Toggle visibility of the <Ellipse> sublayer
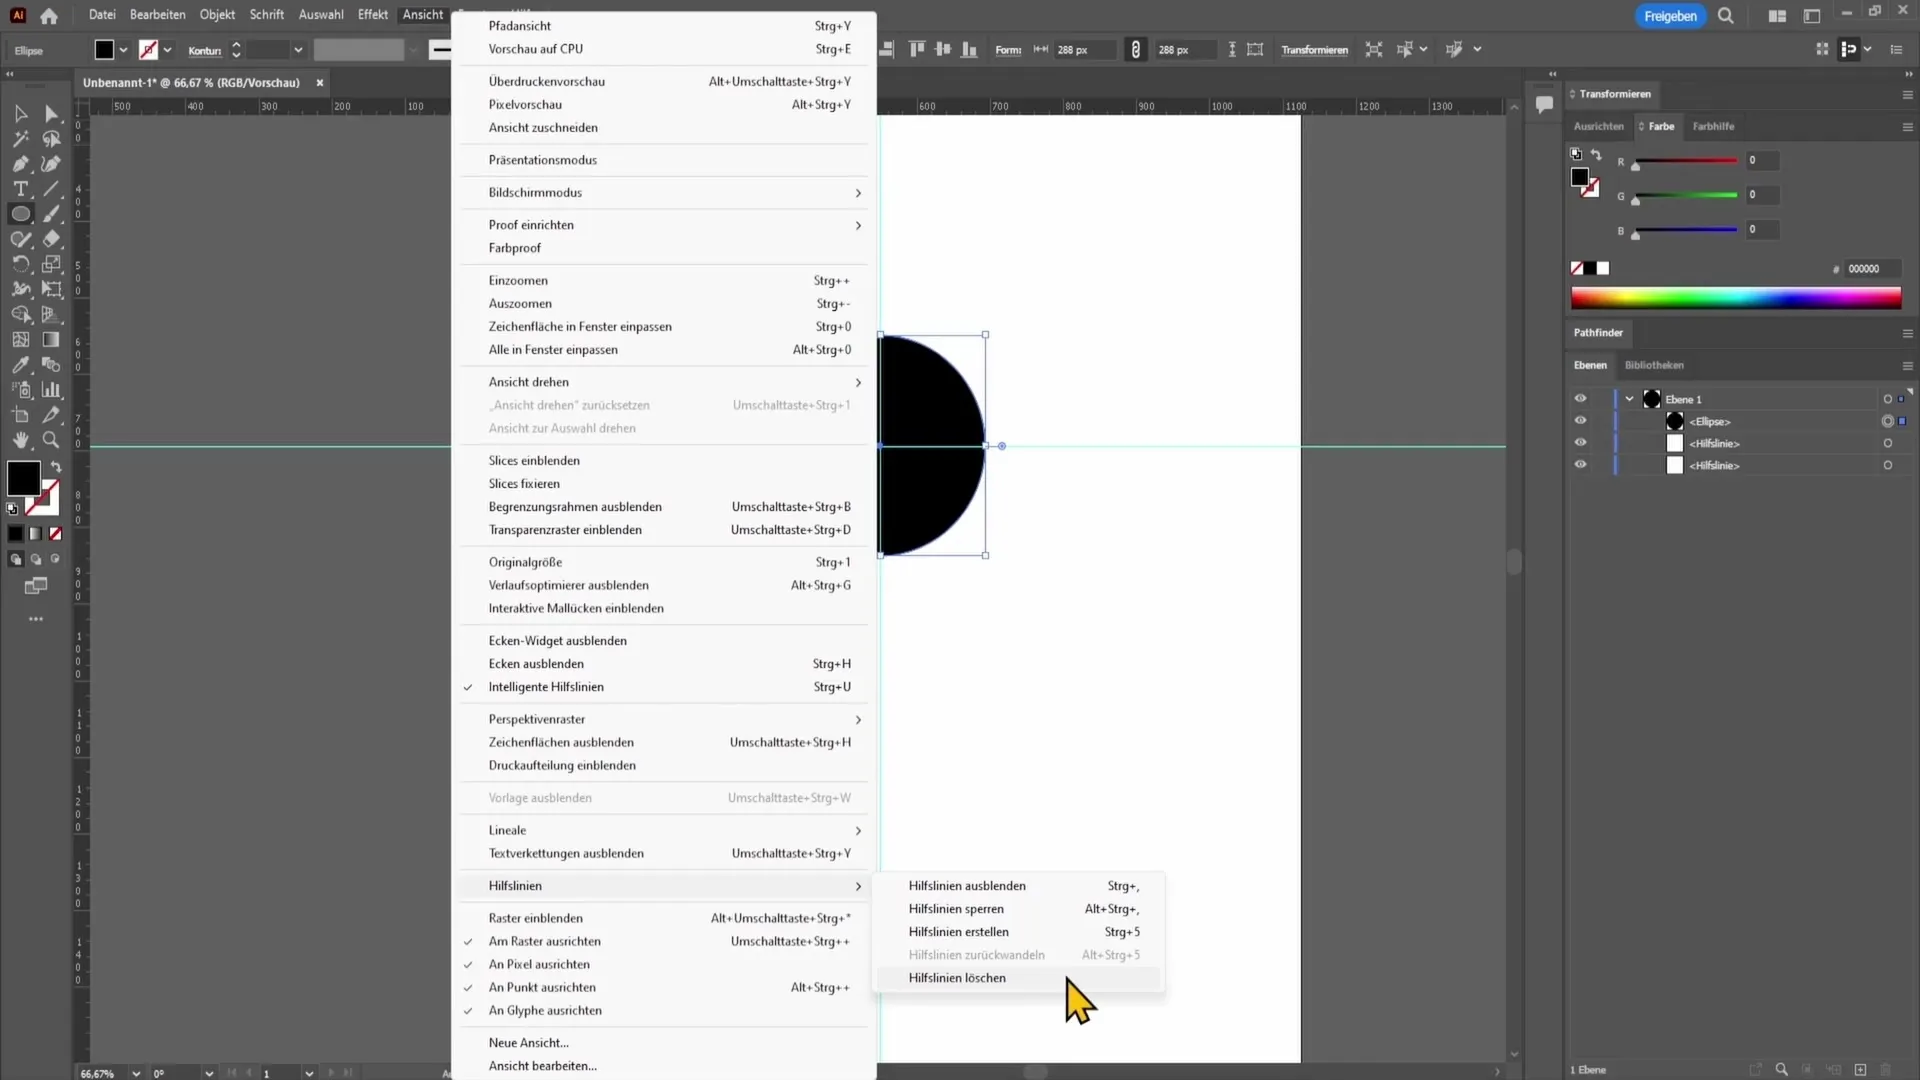The height and width of the screenshot is (1080, 1920). [1580, 421]
